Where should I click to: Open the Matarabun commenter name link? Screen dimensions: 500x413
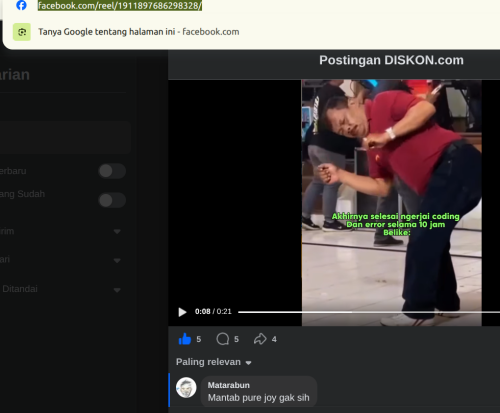click(x=229, y=385)
